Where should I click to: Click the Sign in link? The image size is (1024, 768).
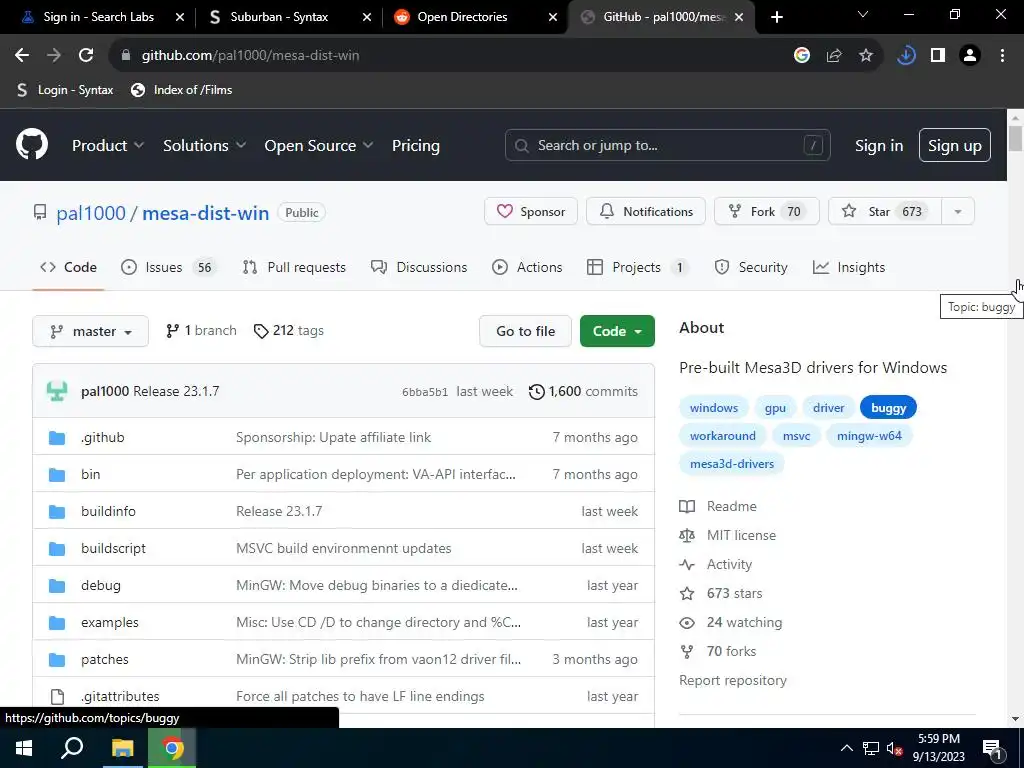tap(879, 146)
